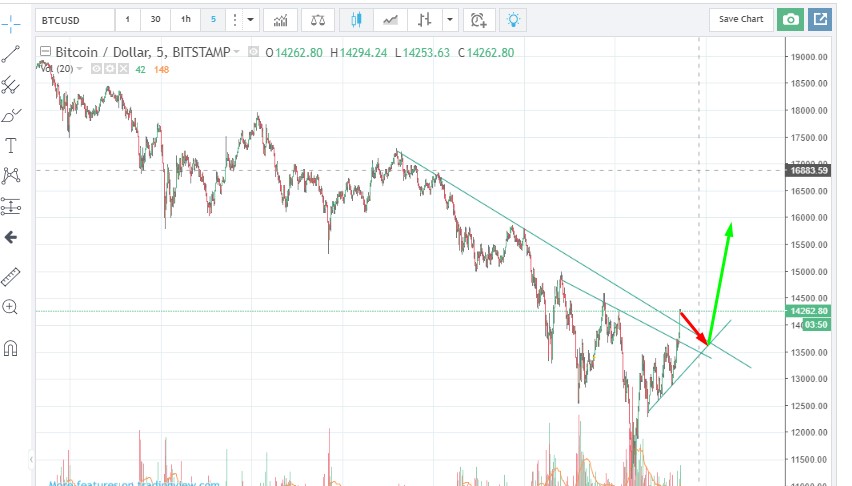Click the current price label 14262.80

[809, 311]
